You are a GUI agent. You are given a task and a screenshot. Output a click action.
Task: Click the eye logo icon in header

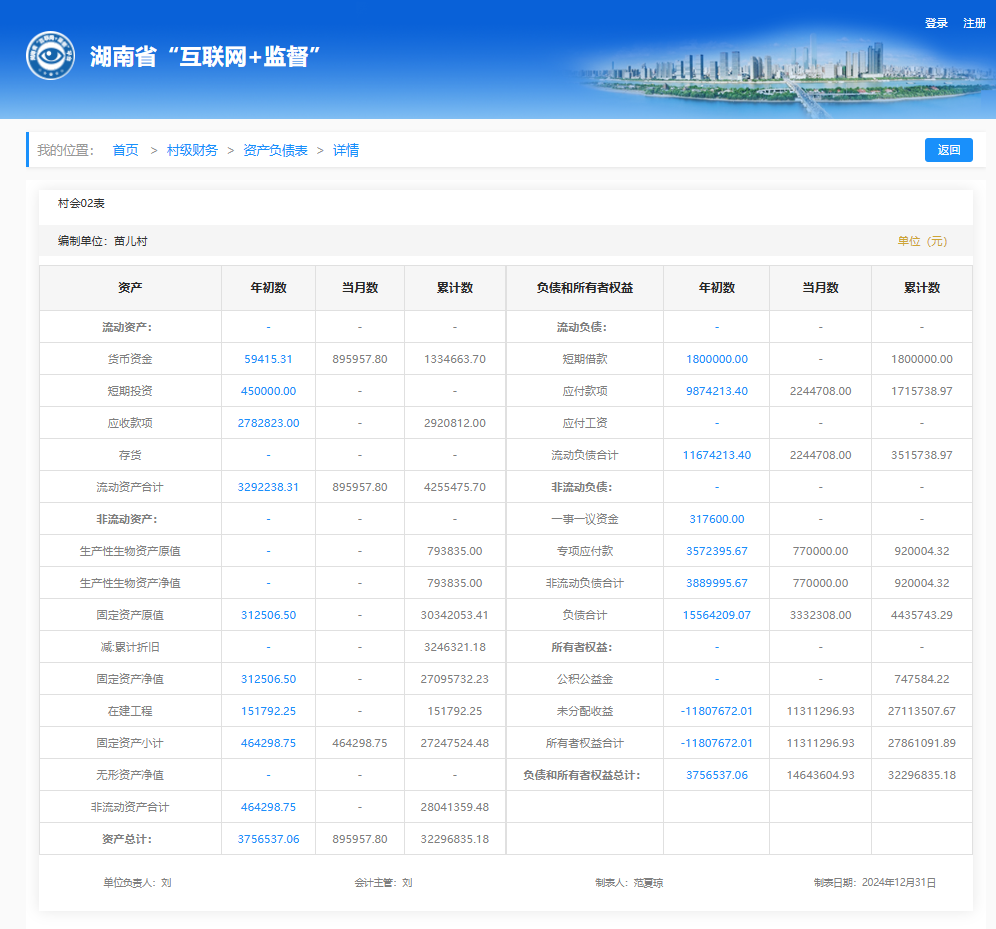pos(50,56)
